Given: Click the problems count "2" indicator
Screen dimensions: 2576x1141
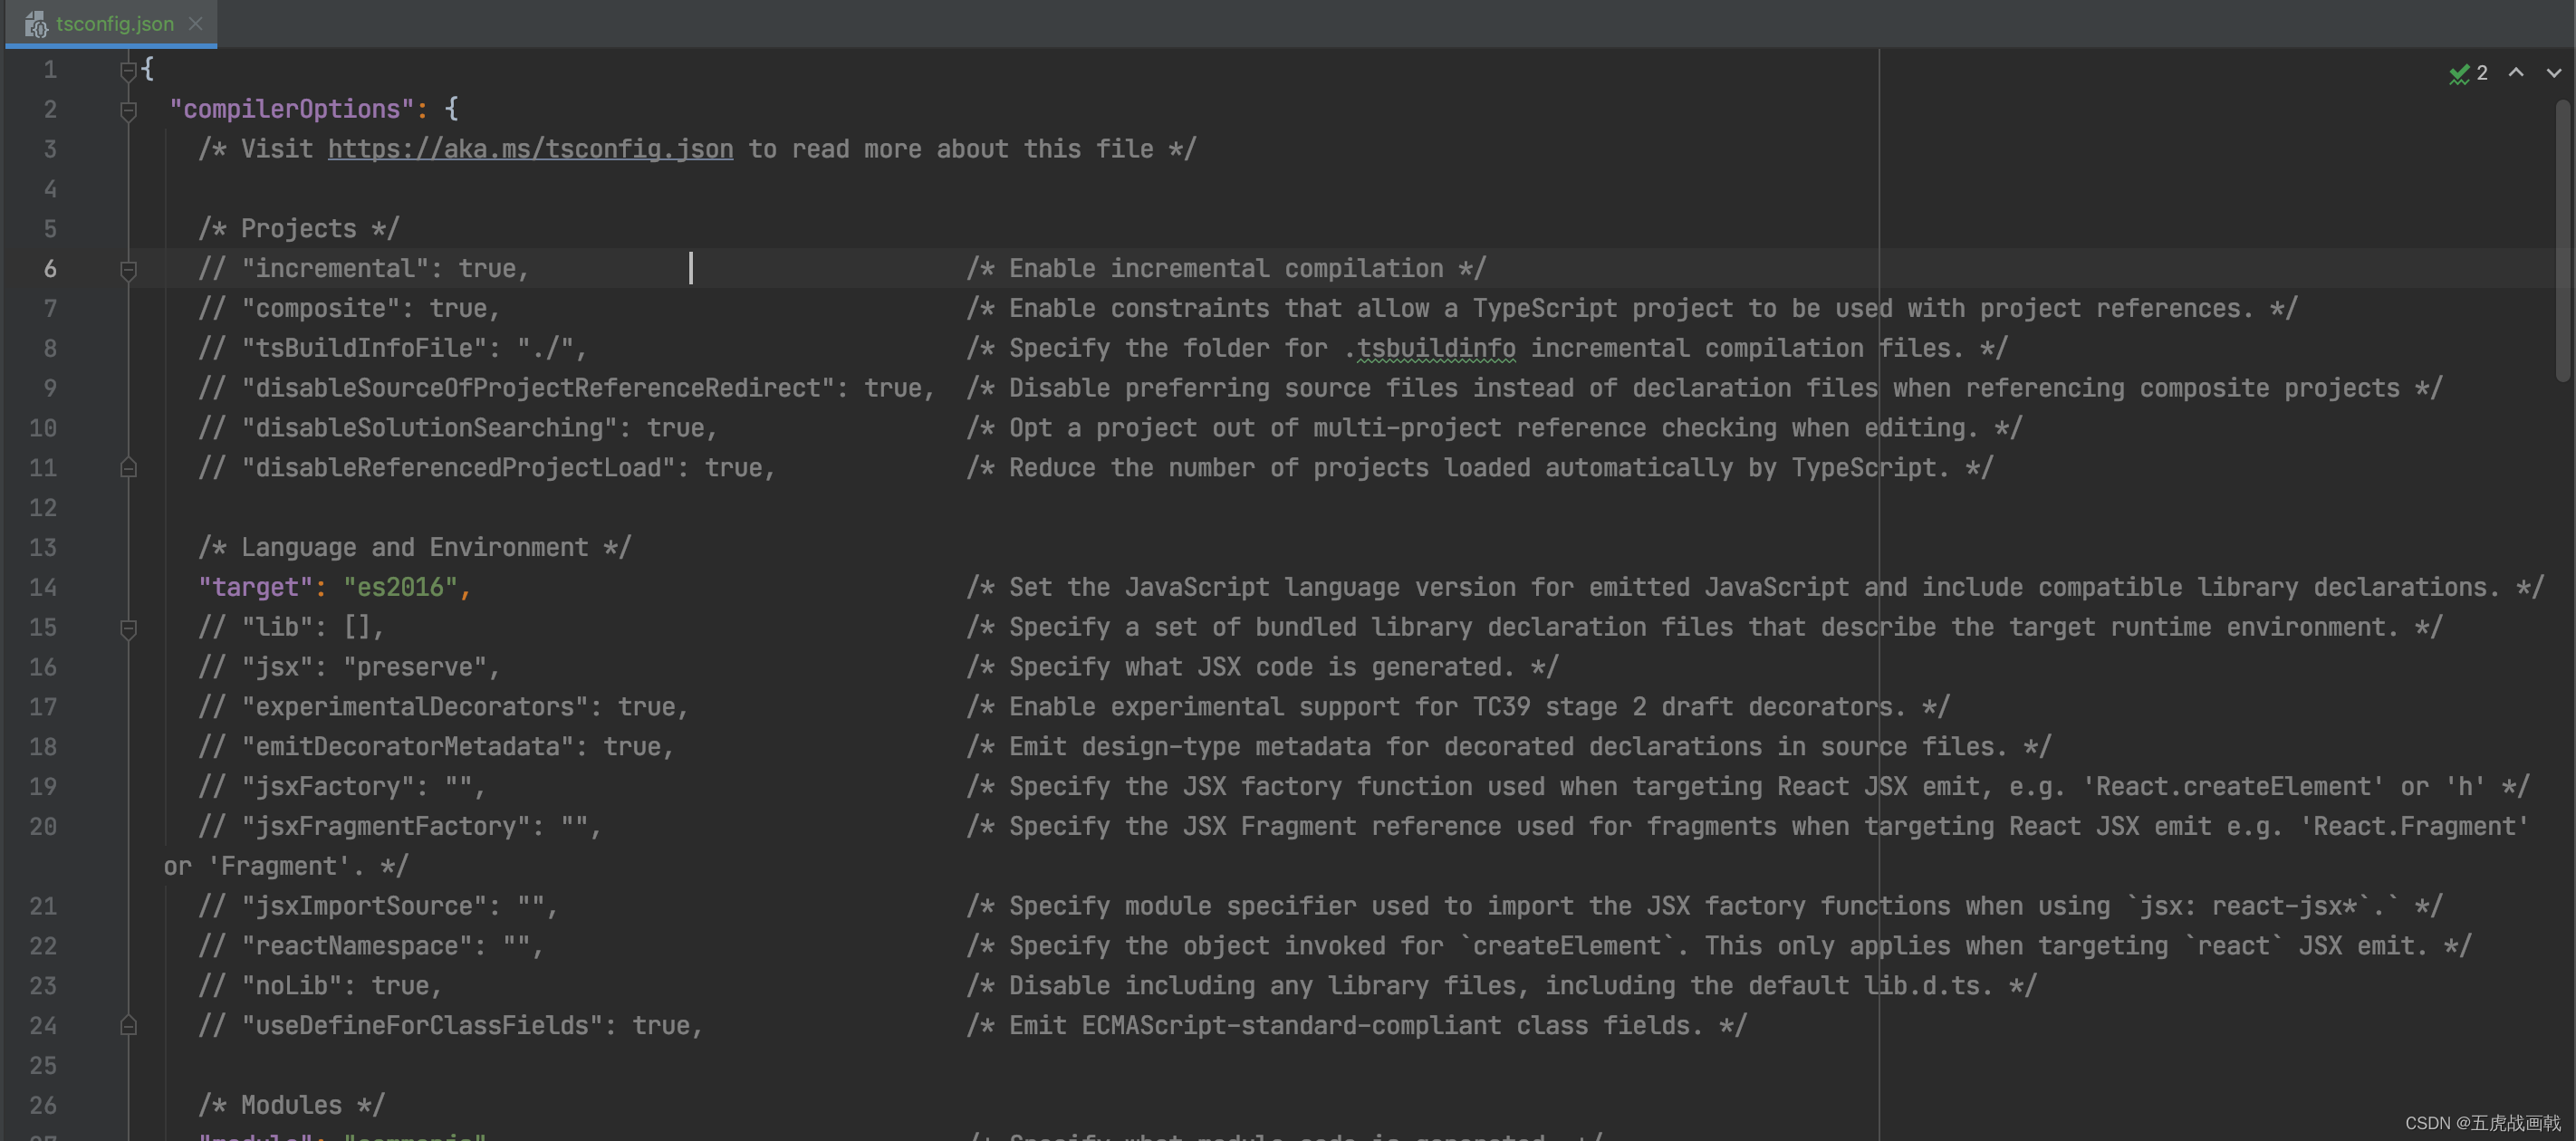Looking at the screenshot, I should [2482, 73].
